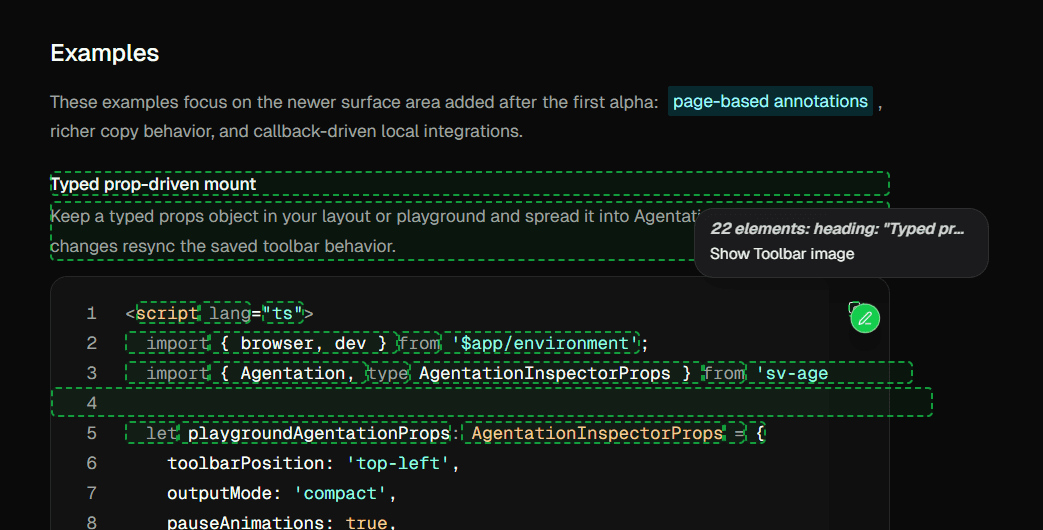Image resolution: width=1043 pixels, height=530 pixels.
Task: Select the 'Typed prop-driven mount' heading
Action: pos(153,184)
